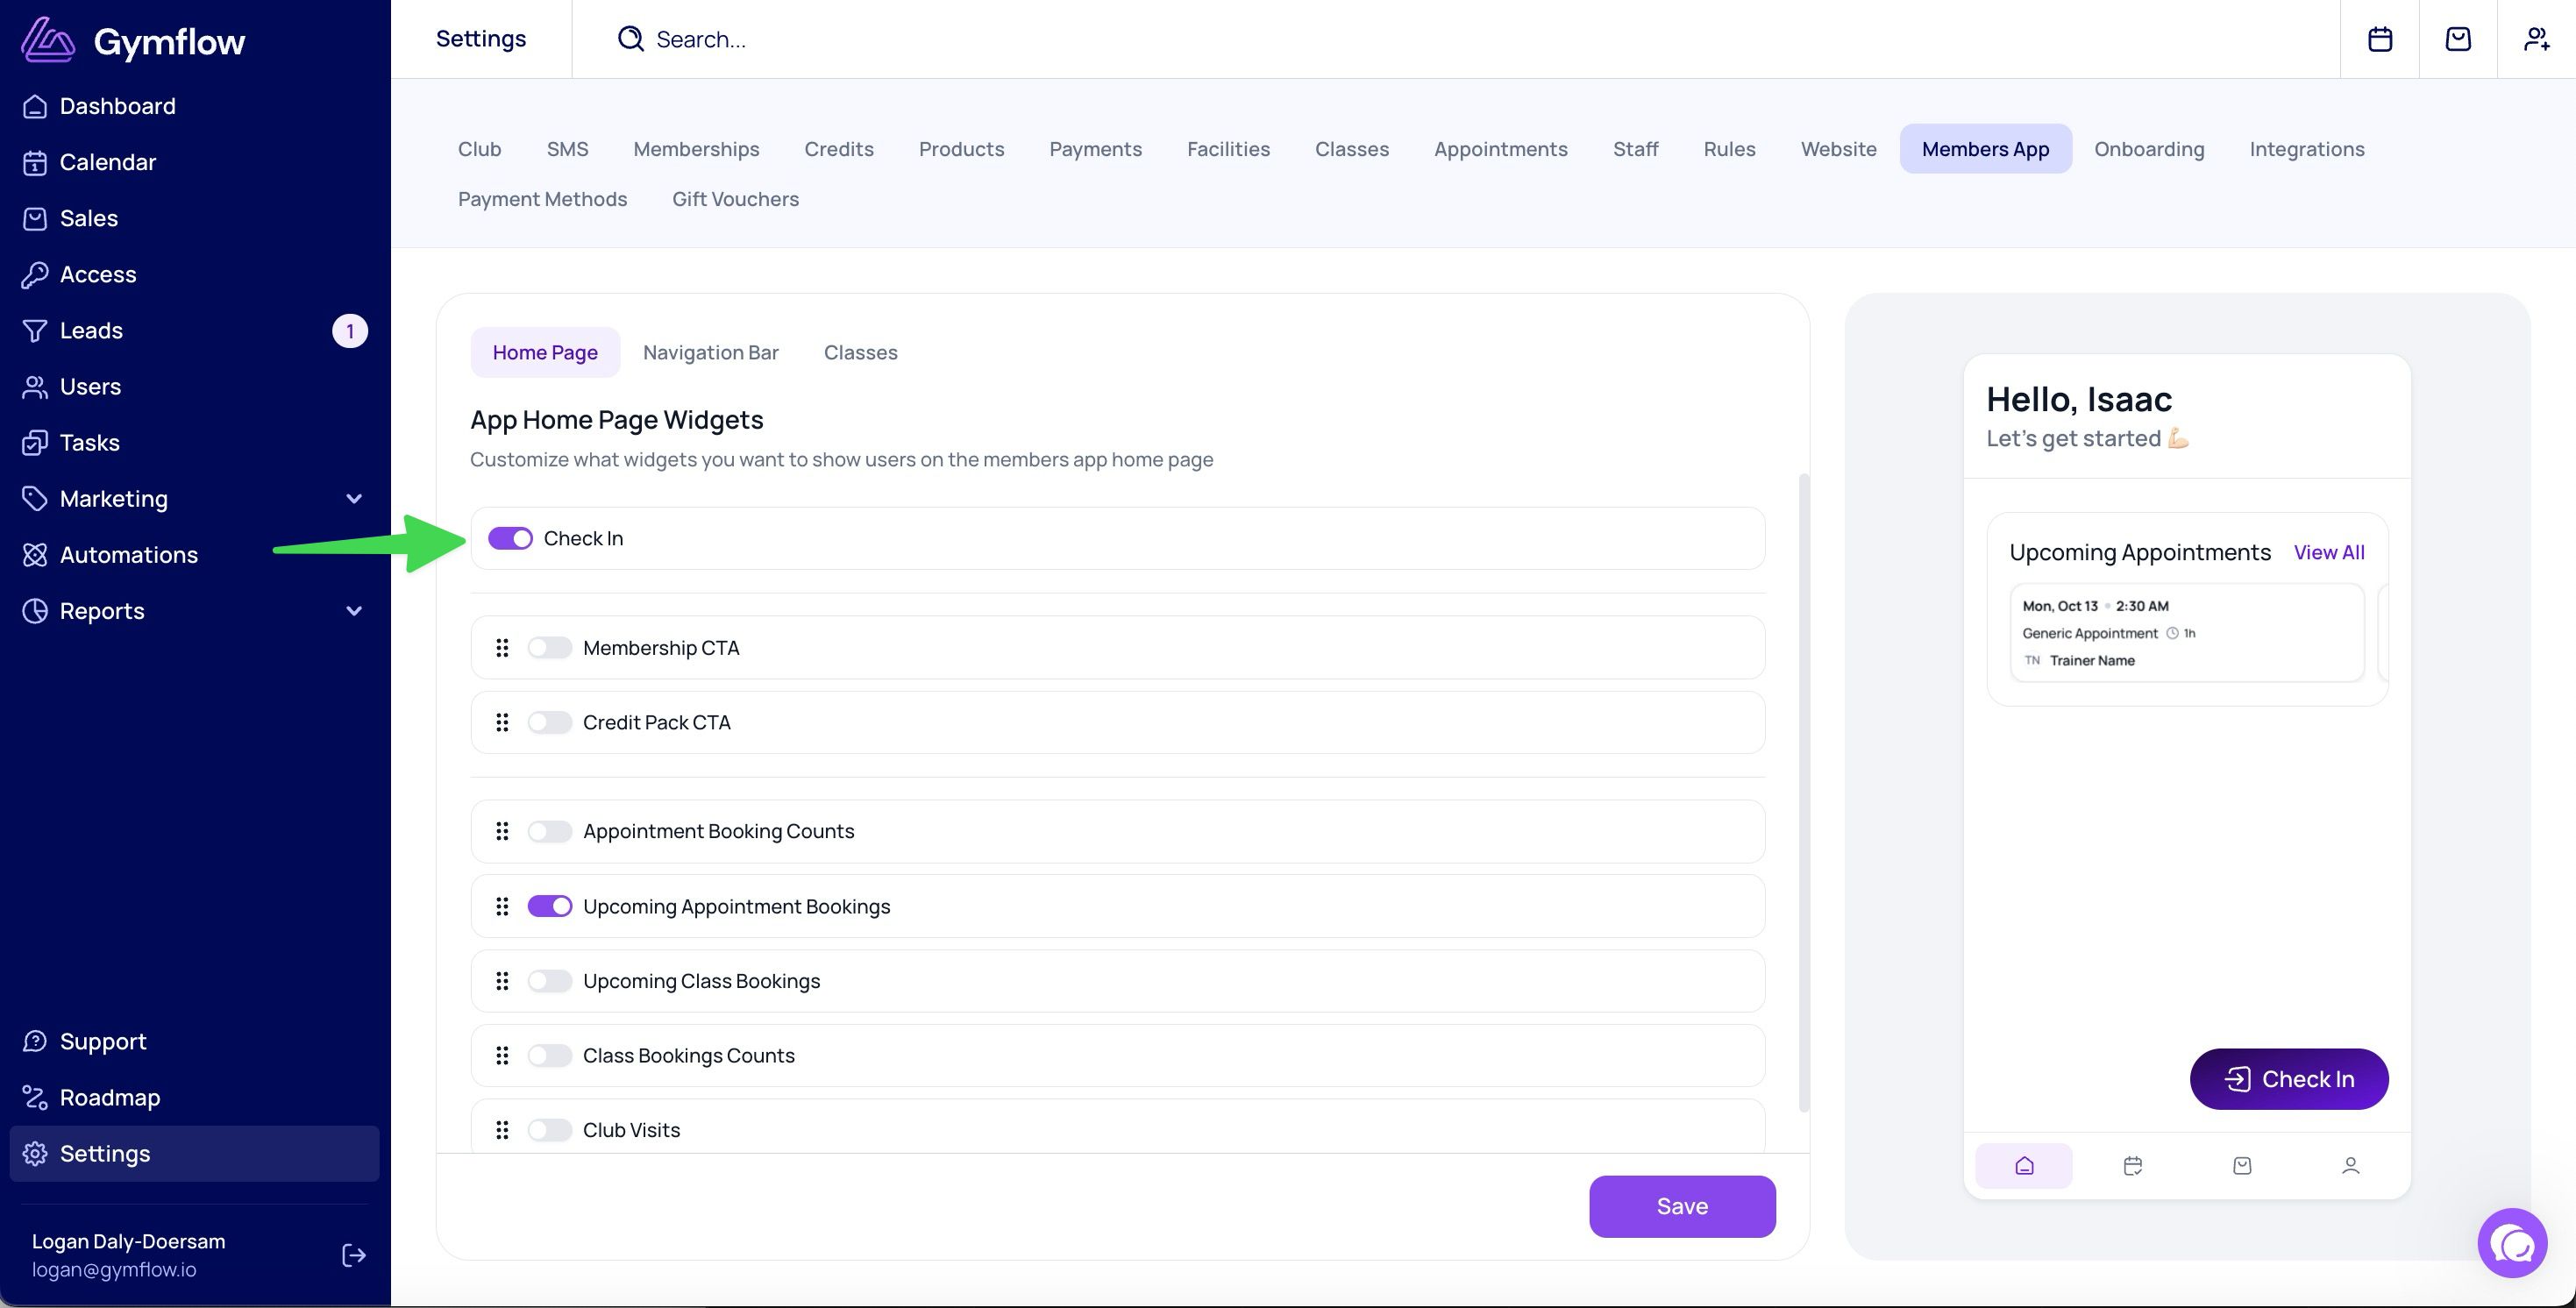Open the Club settings tab
The width and height of the screenshot is (2576, 1308).
coord(479,149)
